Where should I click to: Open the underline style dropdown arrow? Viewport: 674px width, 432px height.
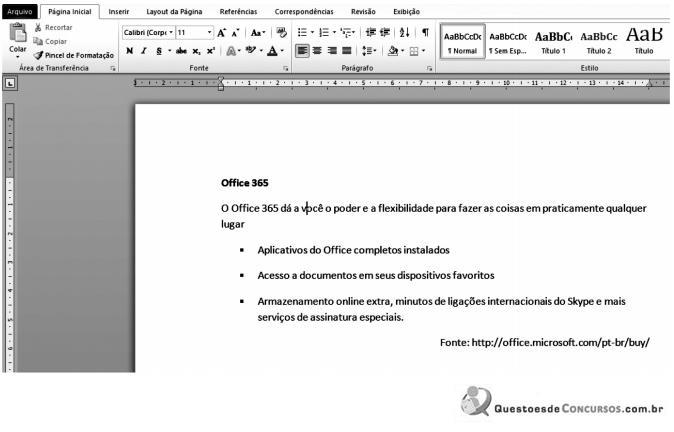point(169,51)
